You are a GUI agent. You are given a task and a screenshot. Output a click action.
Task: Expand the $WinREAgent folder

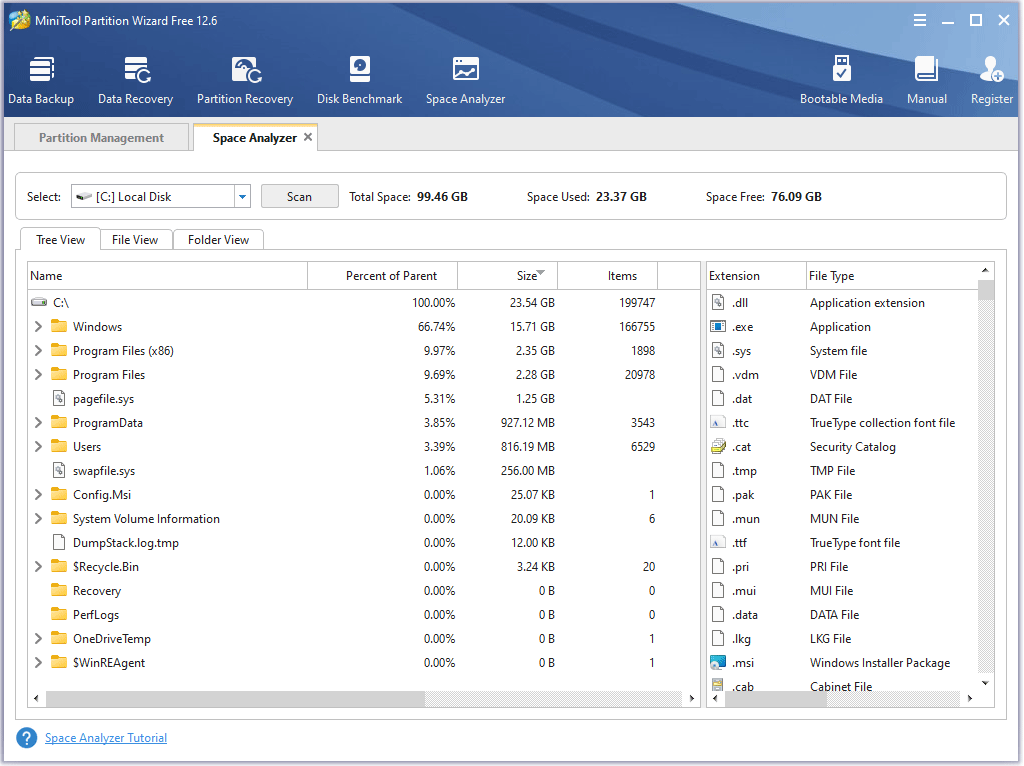click(38, 663)
